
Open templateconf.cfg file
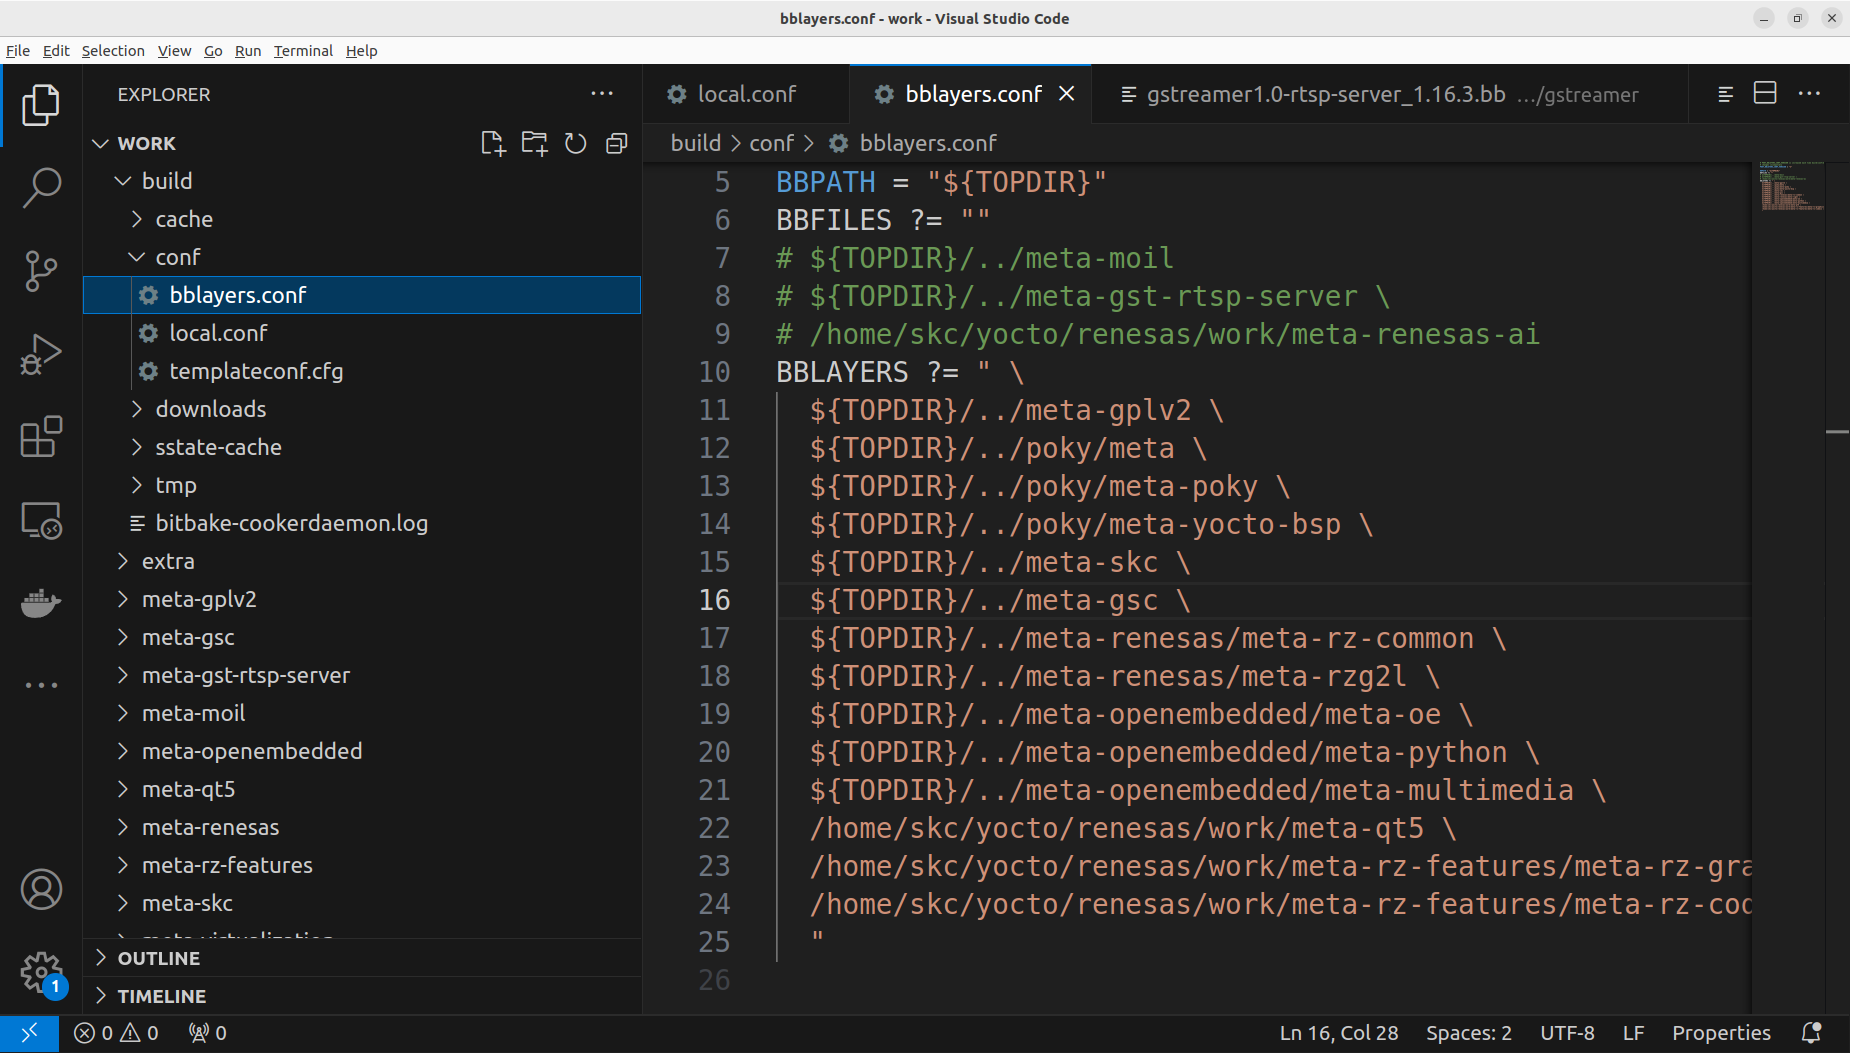[x=256, y=371]
